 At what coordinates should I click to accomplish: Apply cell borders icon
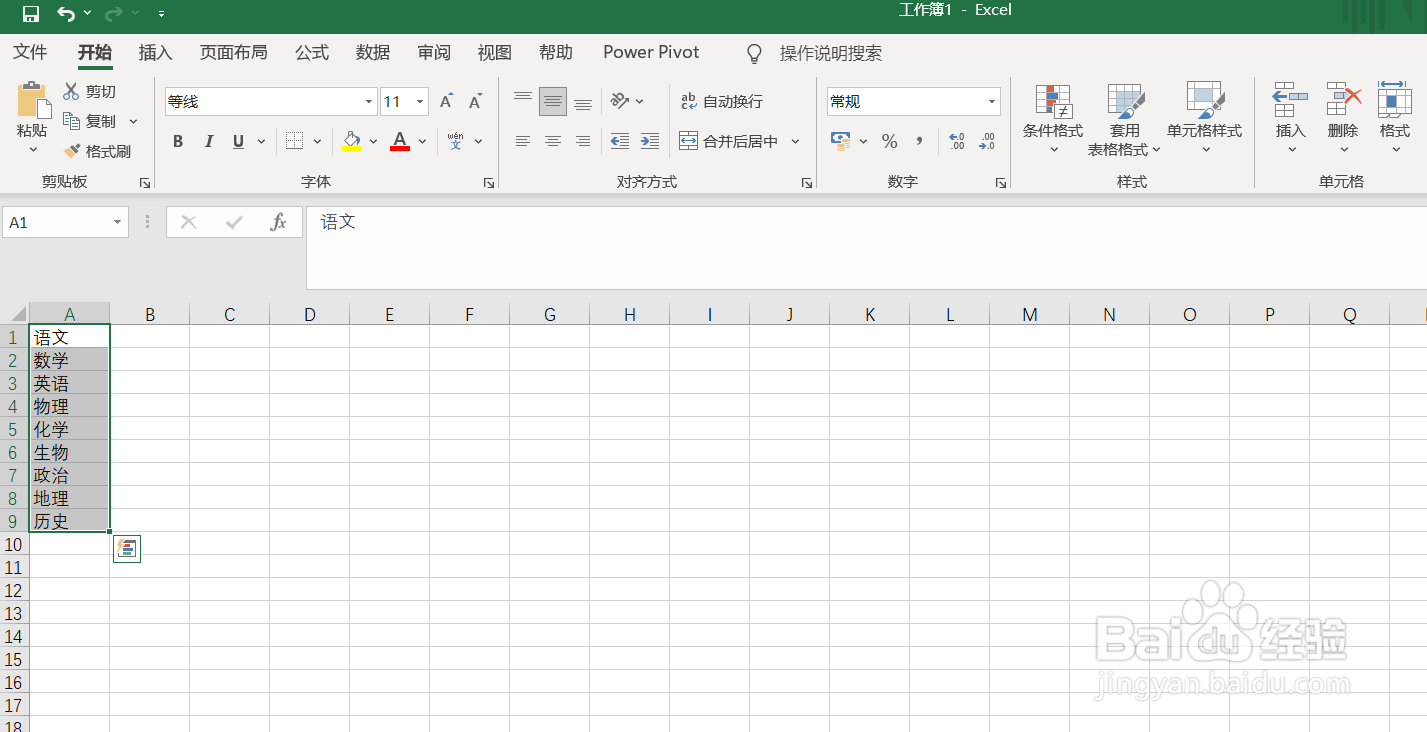pos(294,141)
